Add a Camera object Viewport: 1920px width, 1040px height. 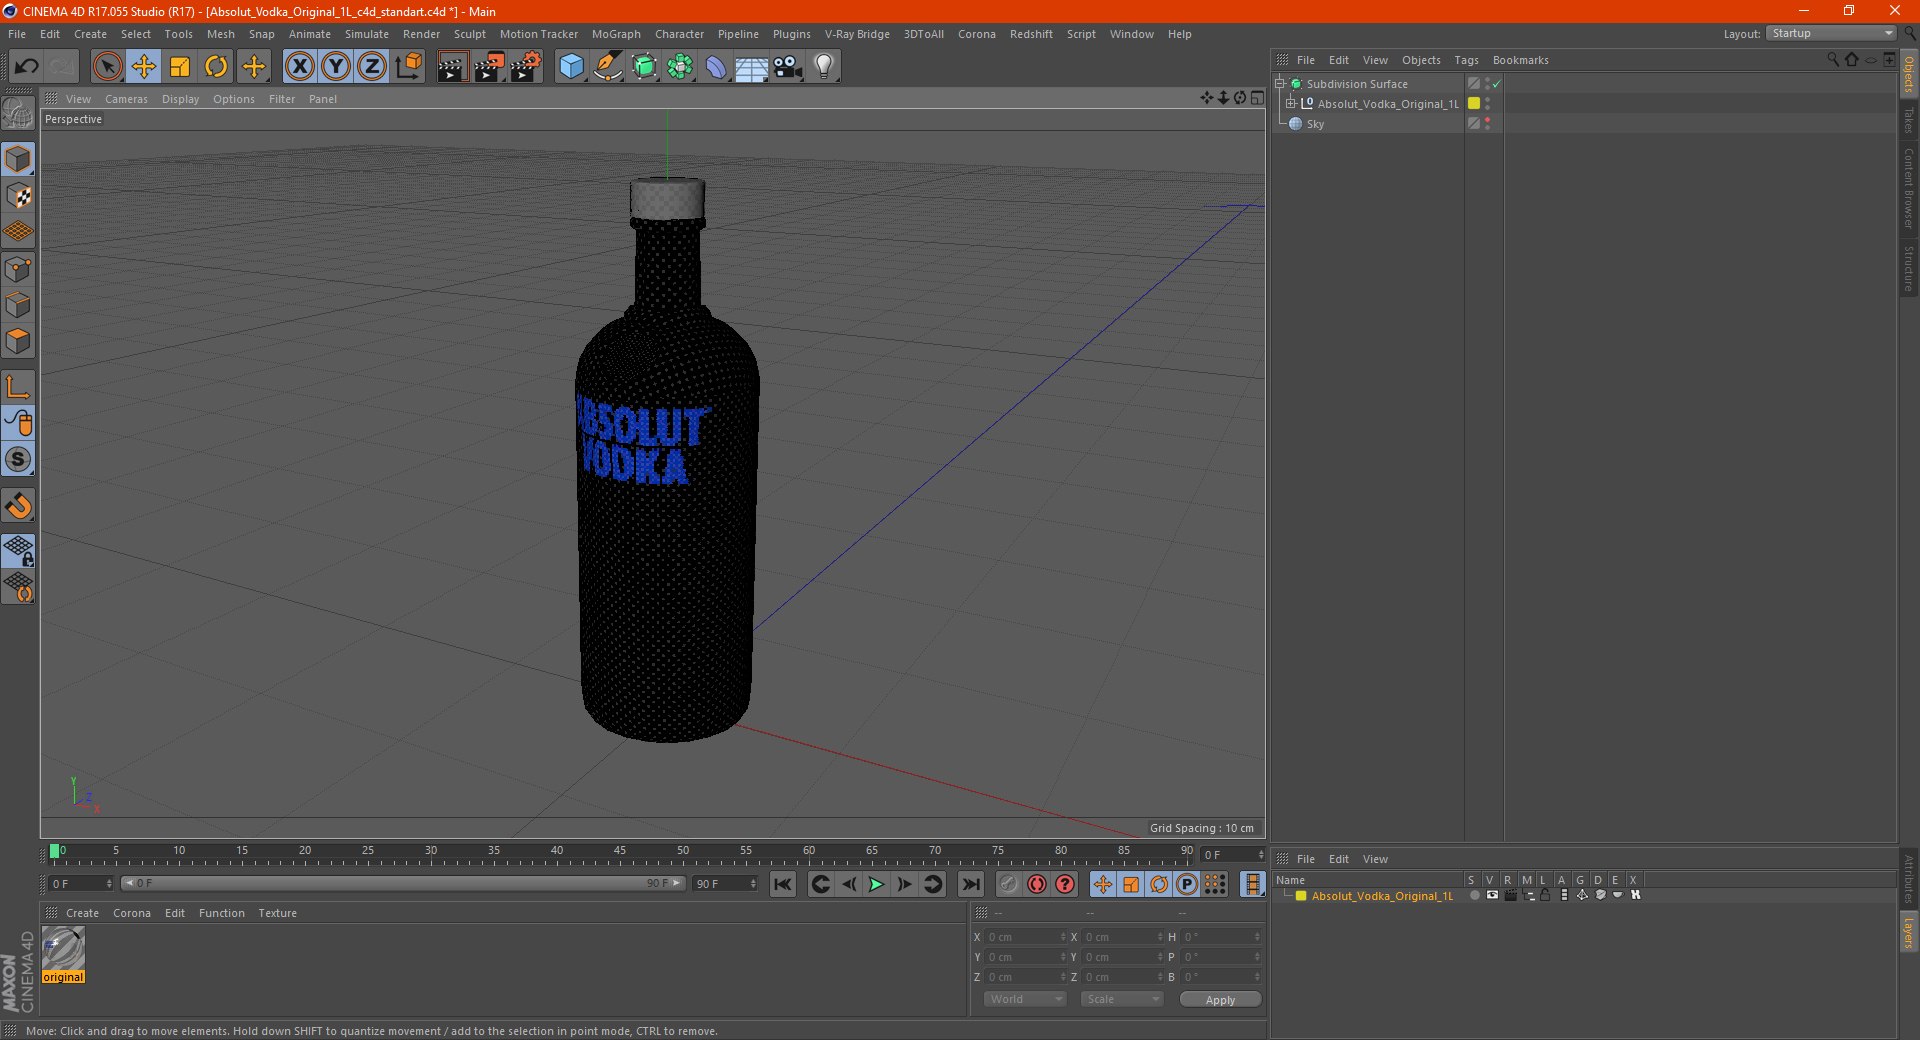pyautogui.click(x=788, y=67)
